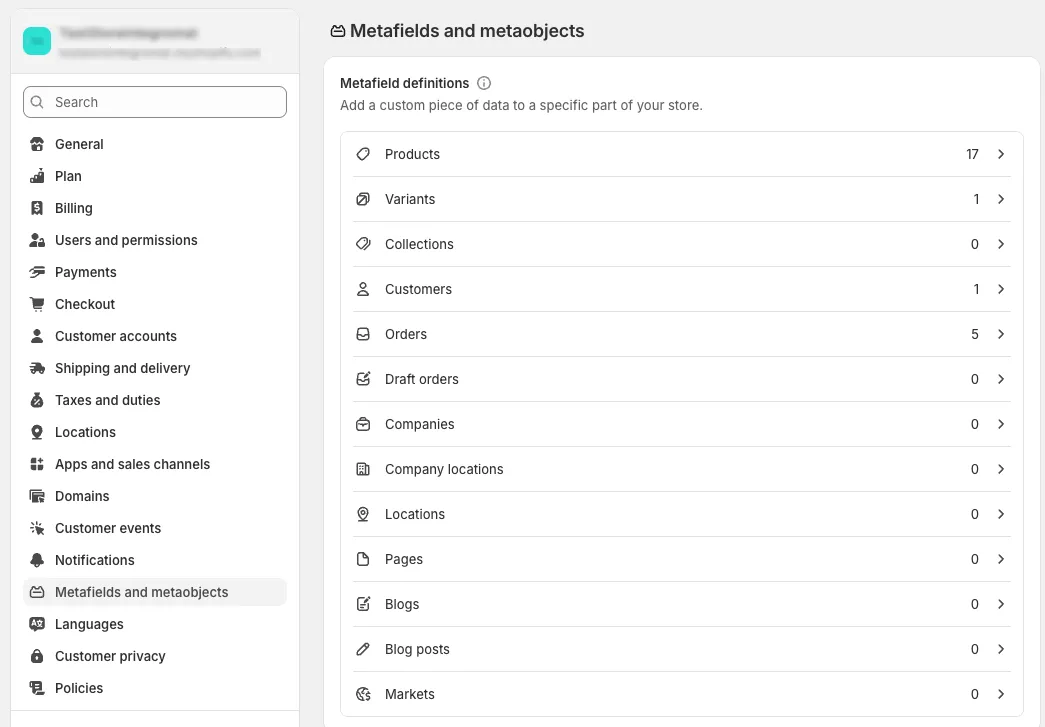Click the Variants icon in definitions list
This screenshot has height=727, width=1045.
[x=363, y=199]
